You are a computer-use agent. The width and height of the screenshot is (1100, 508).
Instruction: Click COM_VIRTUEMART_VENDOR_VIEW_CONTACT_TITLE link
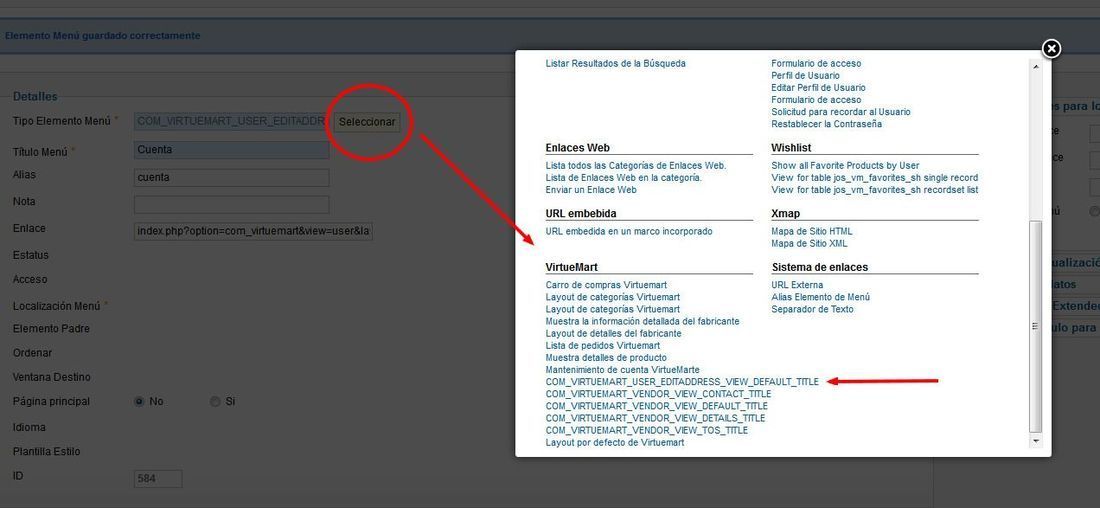pyautogui.click(x=658, y=394)
